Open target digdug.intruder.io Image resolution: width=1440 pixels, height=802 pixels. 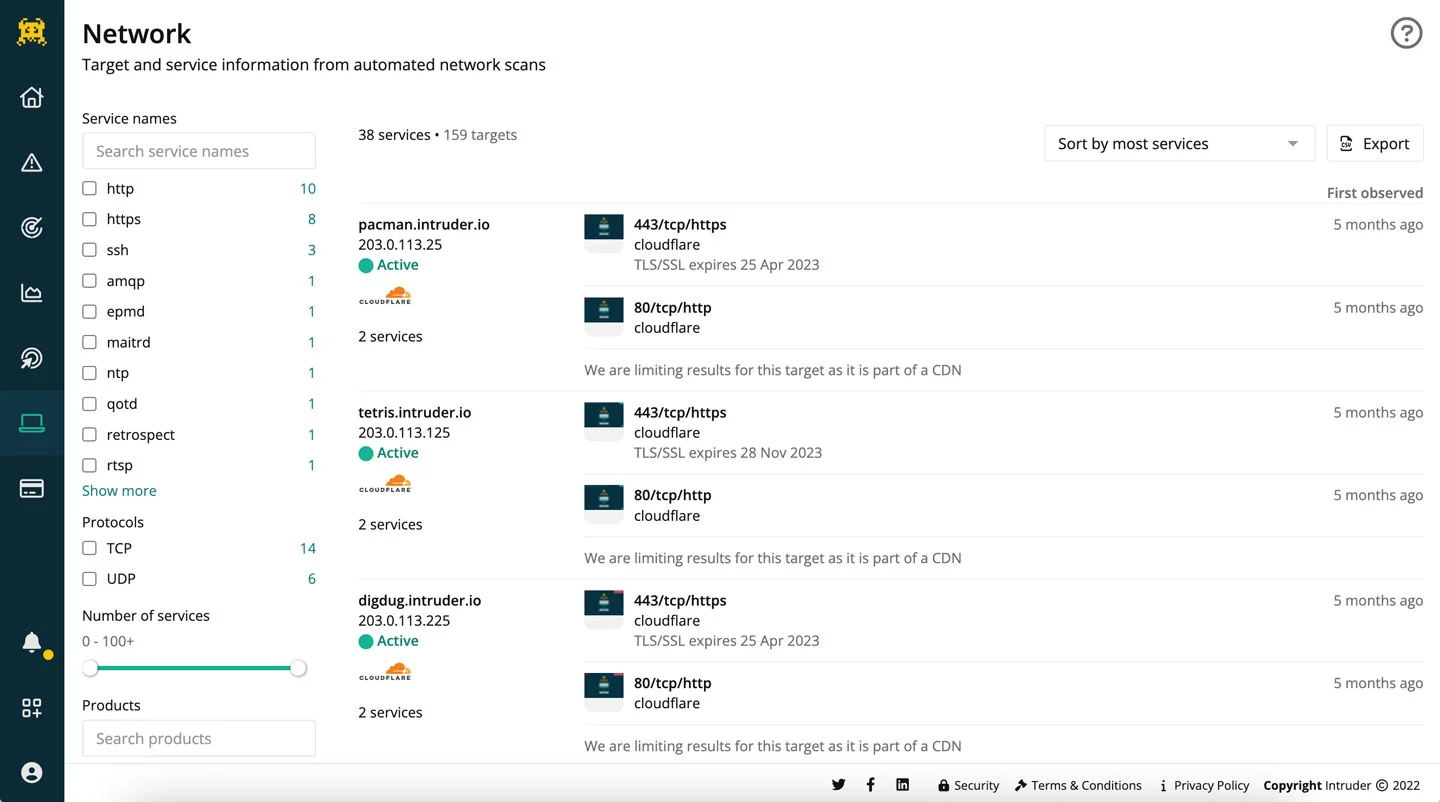(420, 601)
